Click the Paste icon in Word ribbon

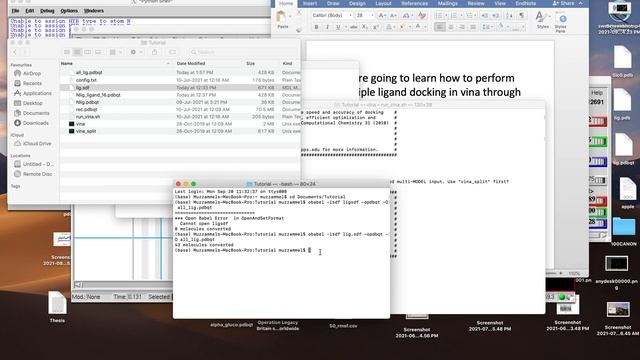(x=282, y=18)
